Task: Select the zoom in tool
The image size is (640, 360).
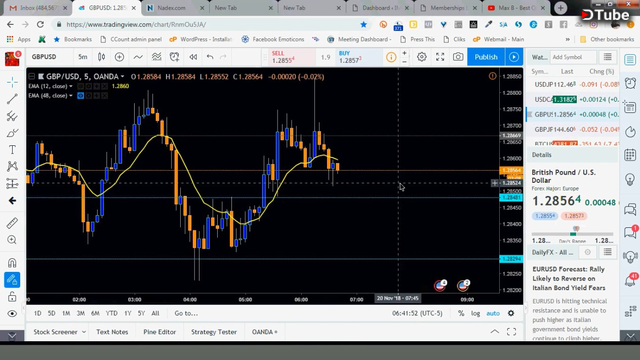Action: coord(12,240)
